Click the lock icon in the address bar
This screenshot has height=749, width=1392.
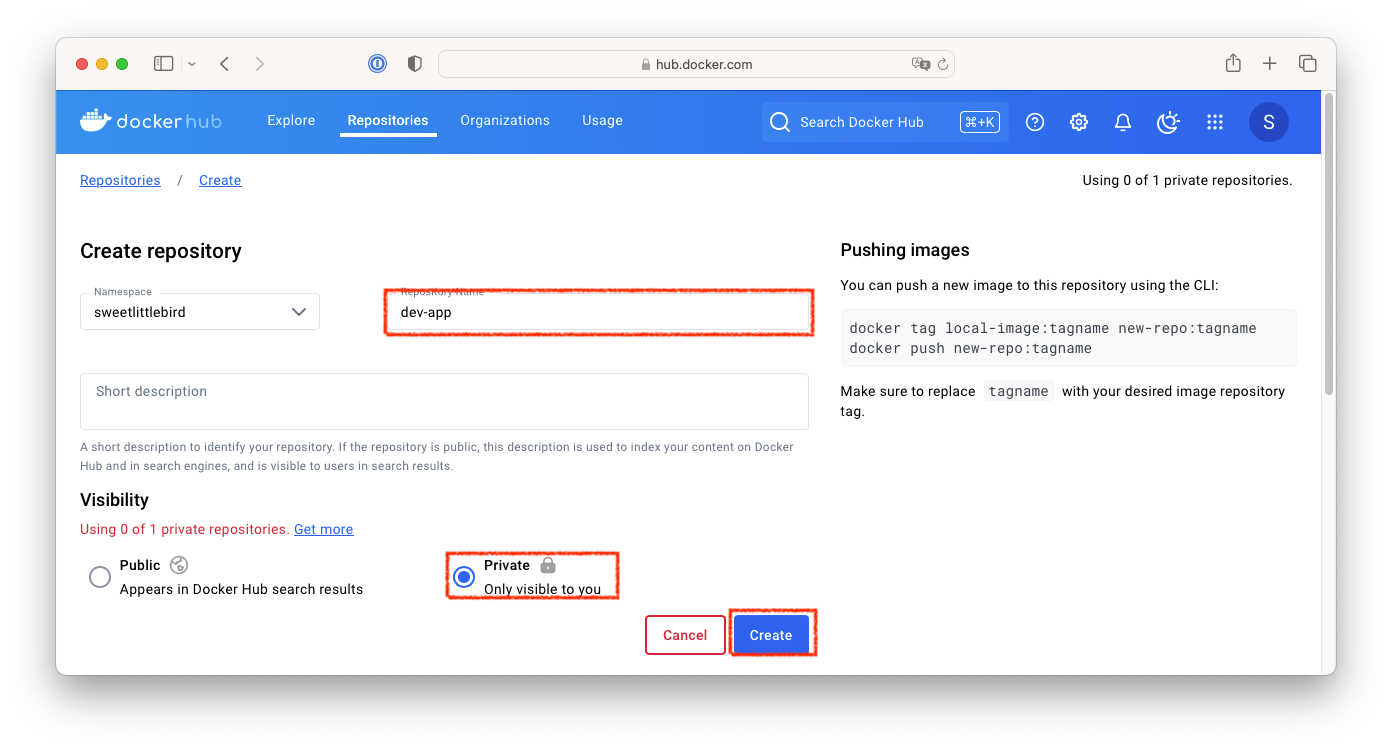(x=646, y=65)
